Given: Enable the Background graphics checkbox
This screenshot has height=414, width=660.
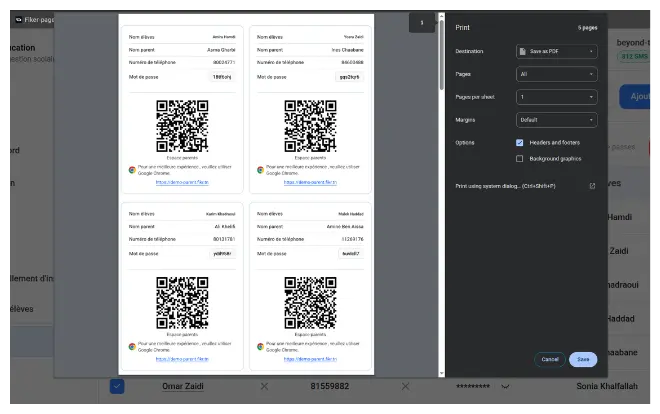Looking at the screenshot, I should click(519, 159).
